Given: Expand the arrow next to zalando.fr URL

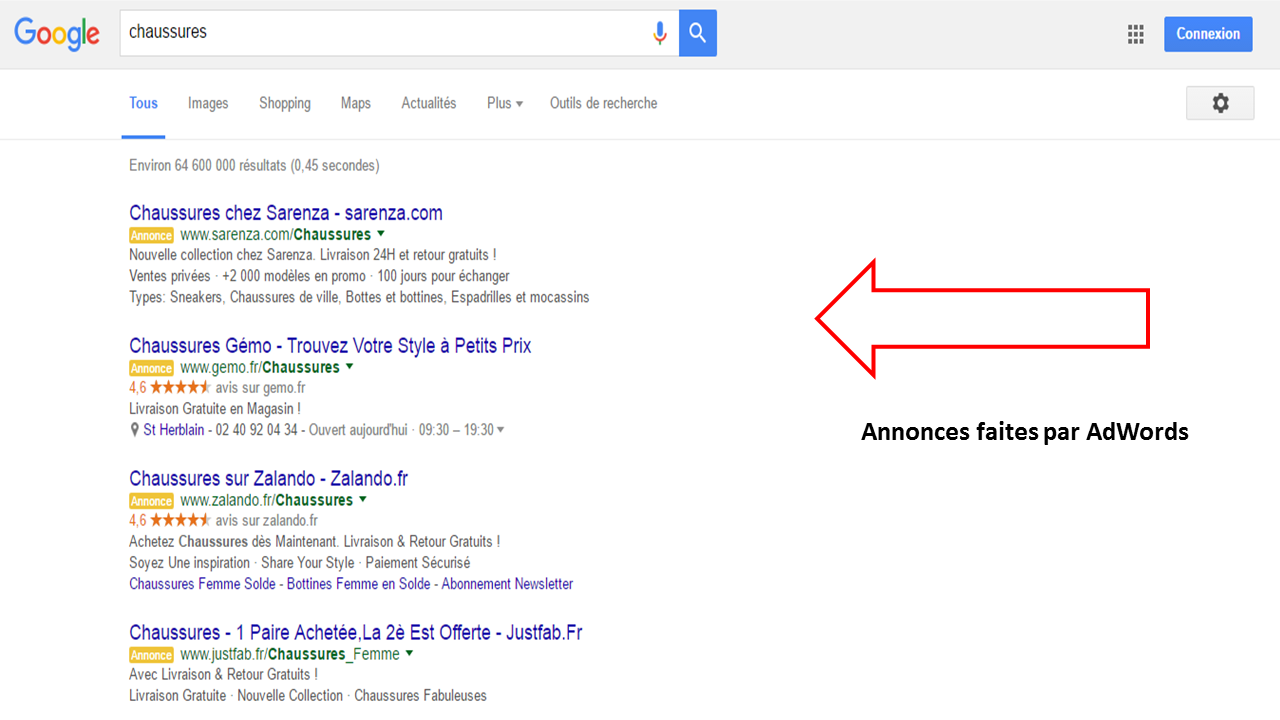Looking at the screenshot, I should click(363, 499).
